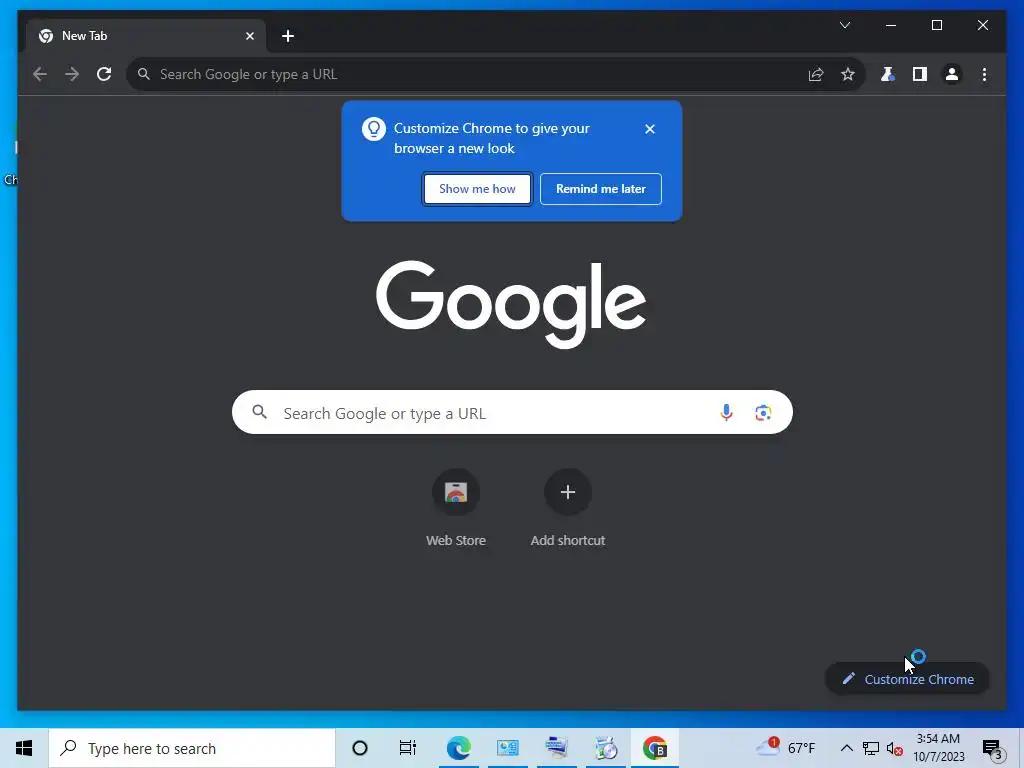Start voice search with microphone icon
Viewport: 1024px width, 768px height.
[726, 413]
